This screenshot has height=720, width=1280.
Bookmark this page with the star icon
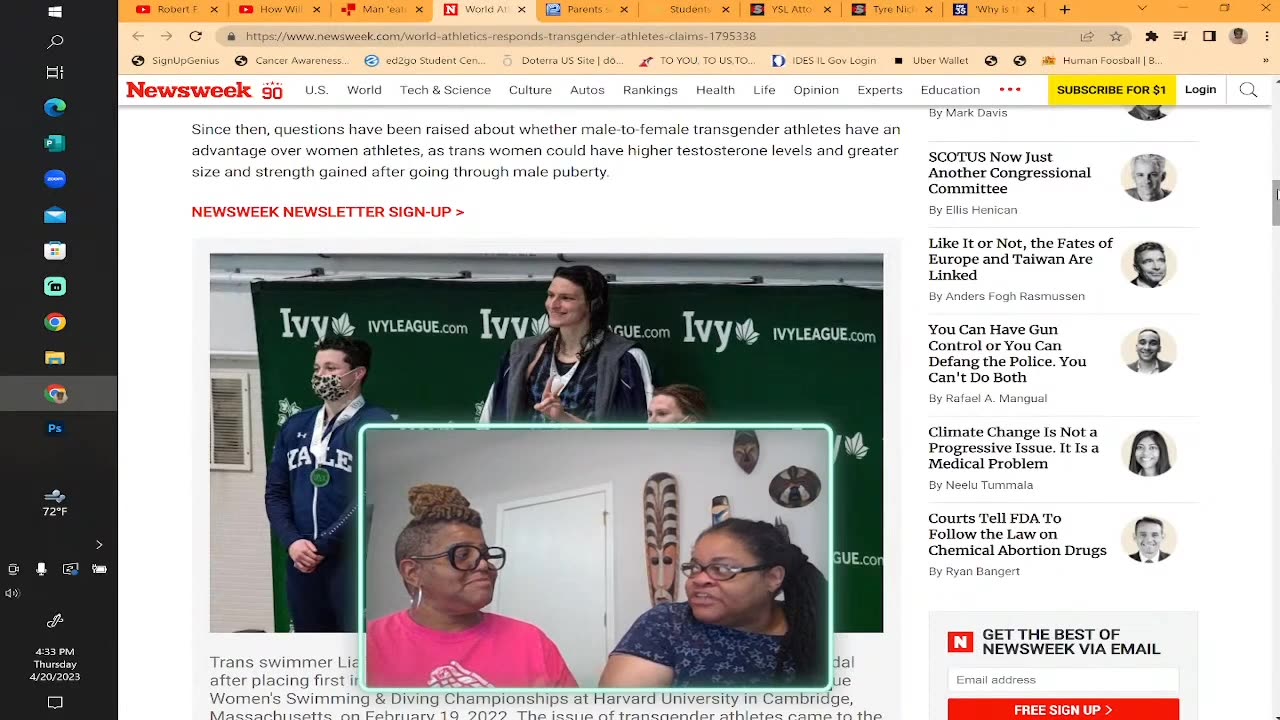[x=1116, y=36]
